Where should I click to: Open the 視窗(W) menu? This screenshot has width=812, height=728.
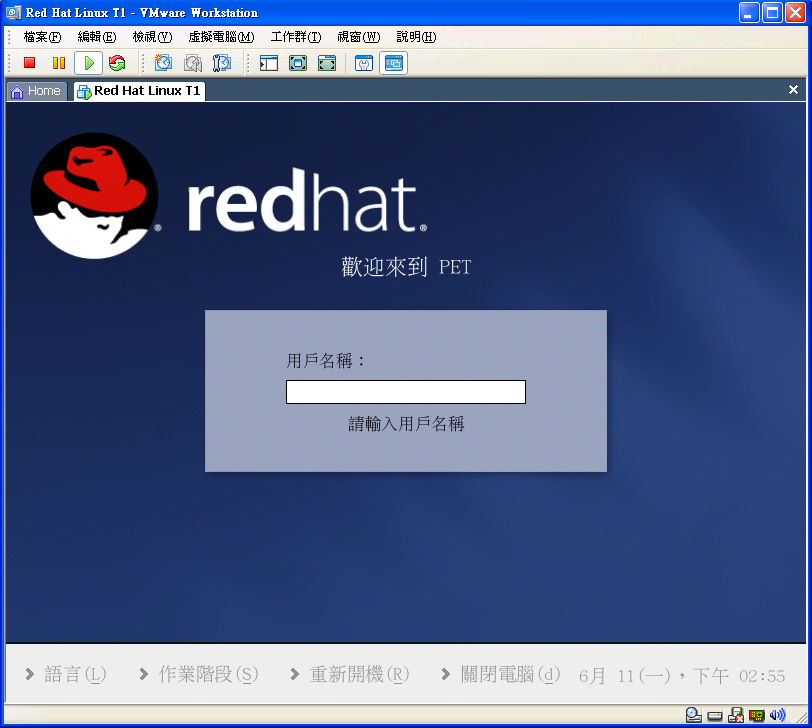tap(358, 37)
